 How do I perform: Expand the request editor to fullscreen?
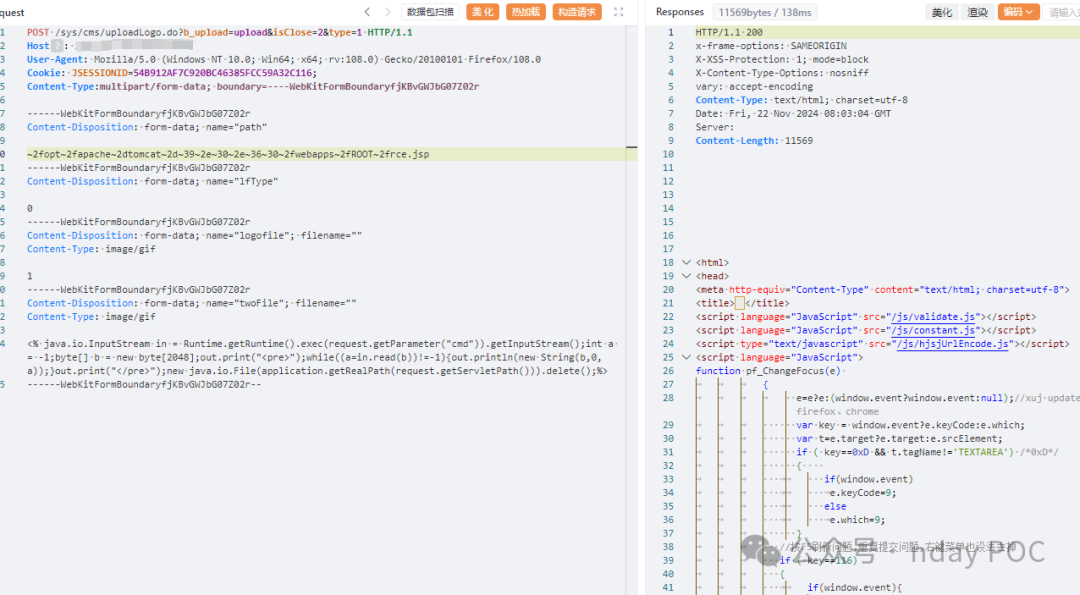[x=619, y=12]
